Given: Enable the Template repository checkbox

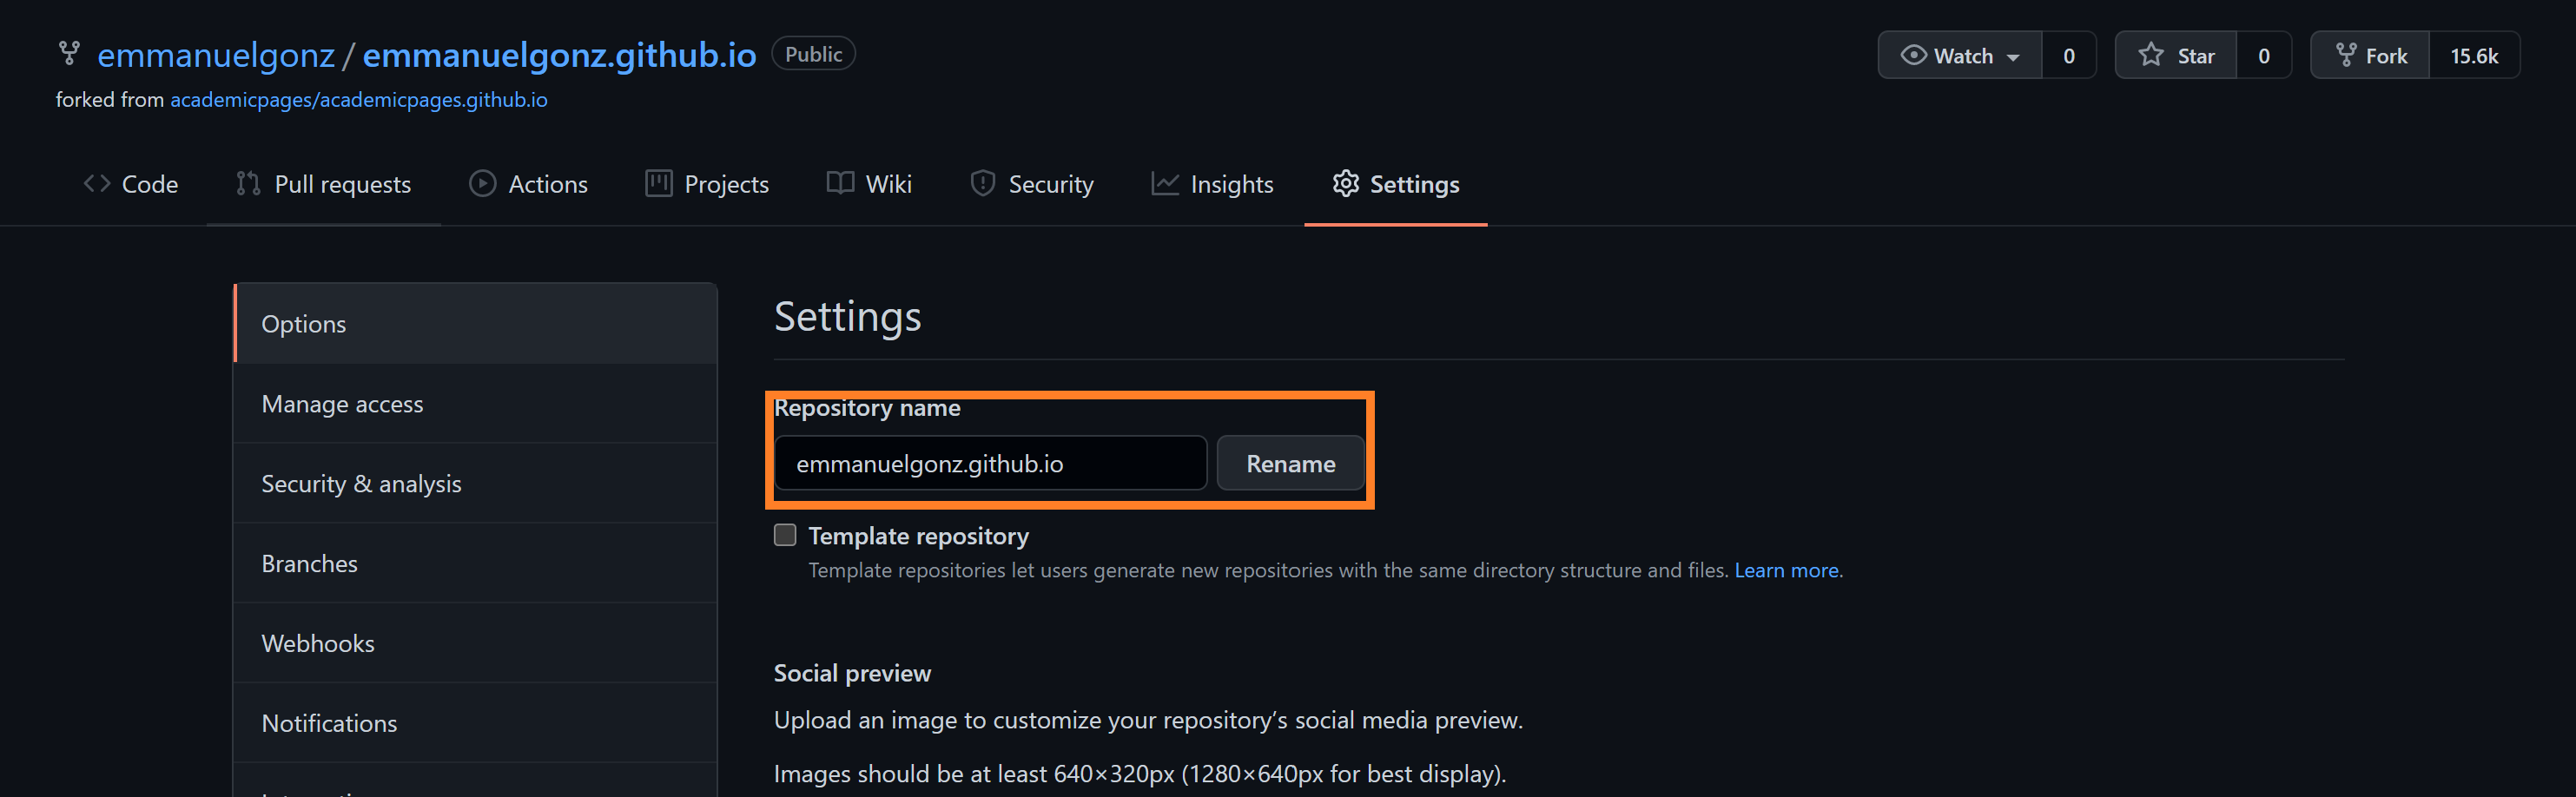Looking at the screenshot, I should point(785,535).
